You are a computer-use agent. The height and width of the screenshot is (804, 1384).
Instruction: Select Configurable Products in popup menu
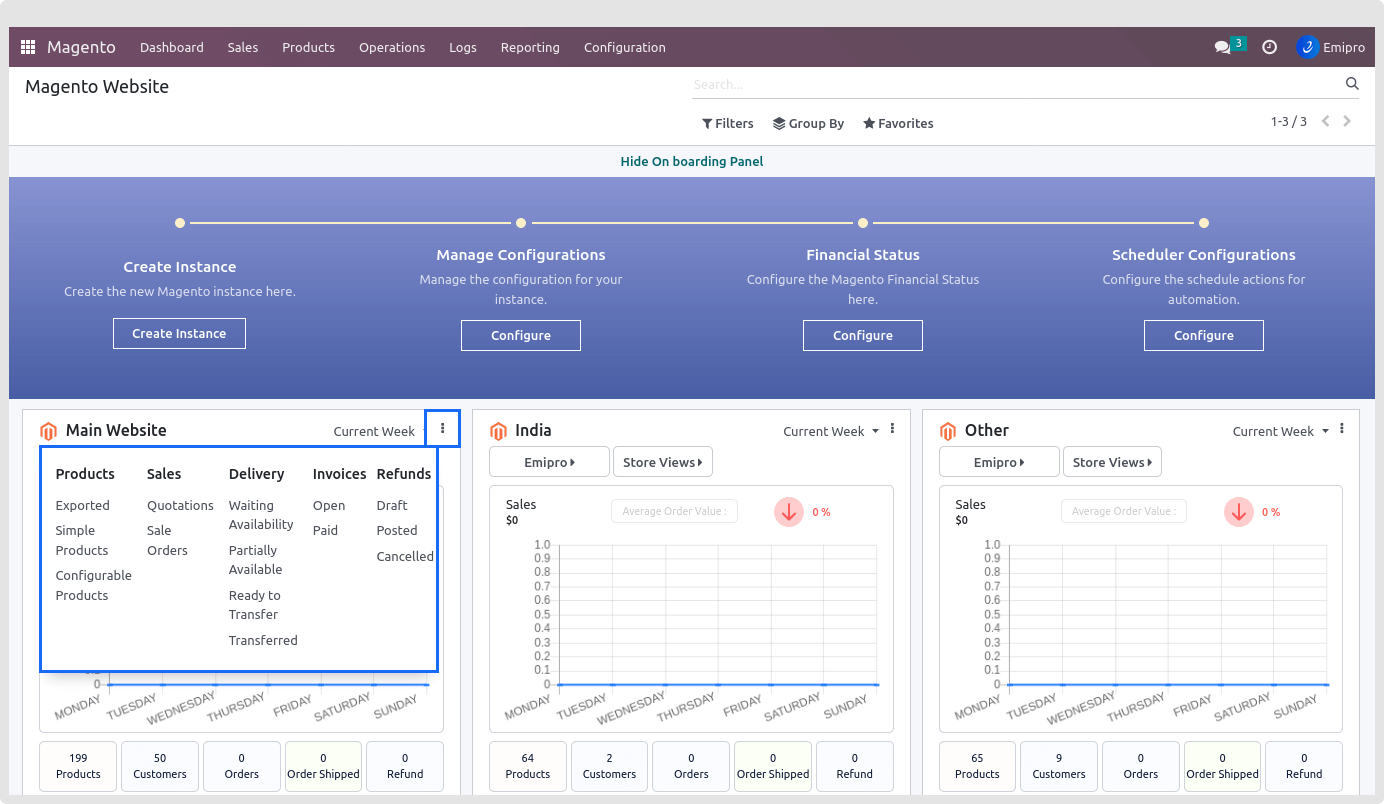pyautogui.click(x=93, y=585)
